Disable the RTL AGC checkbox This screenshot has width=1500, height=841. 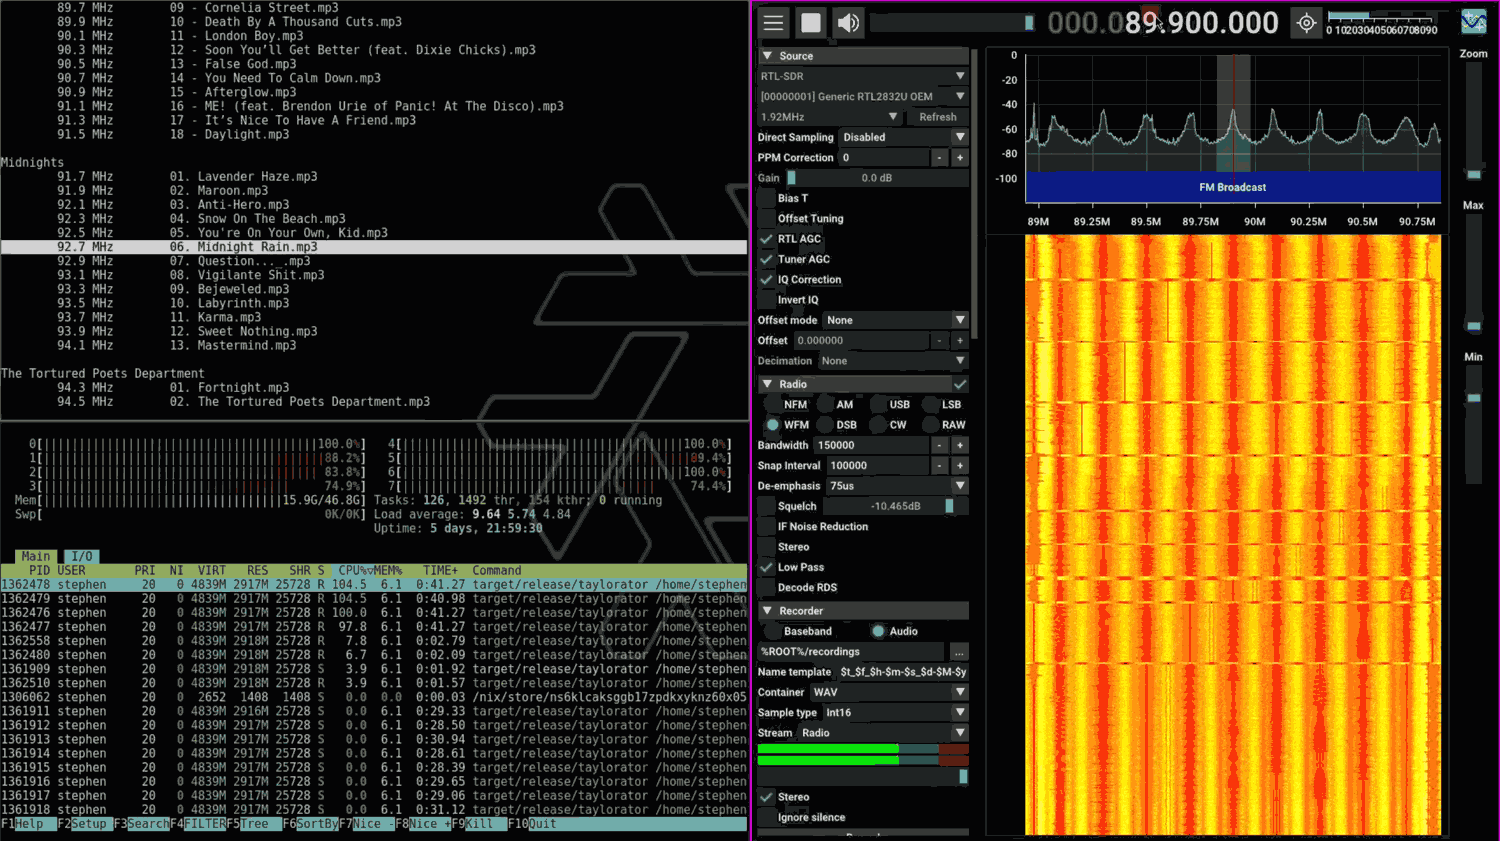tap(767, 239)
